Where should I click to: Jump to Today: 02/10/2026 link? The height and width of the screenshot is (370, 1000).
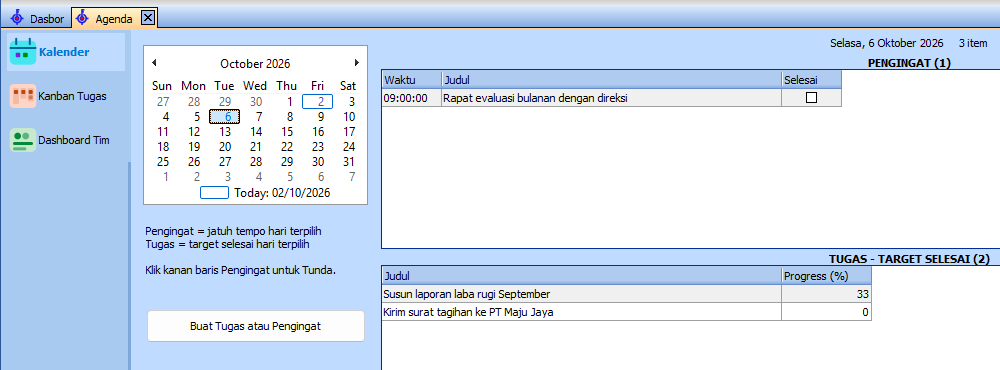click(x=283, y=193)
